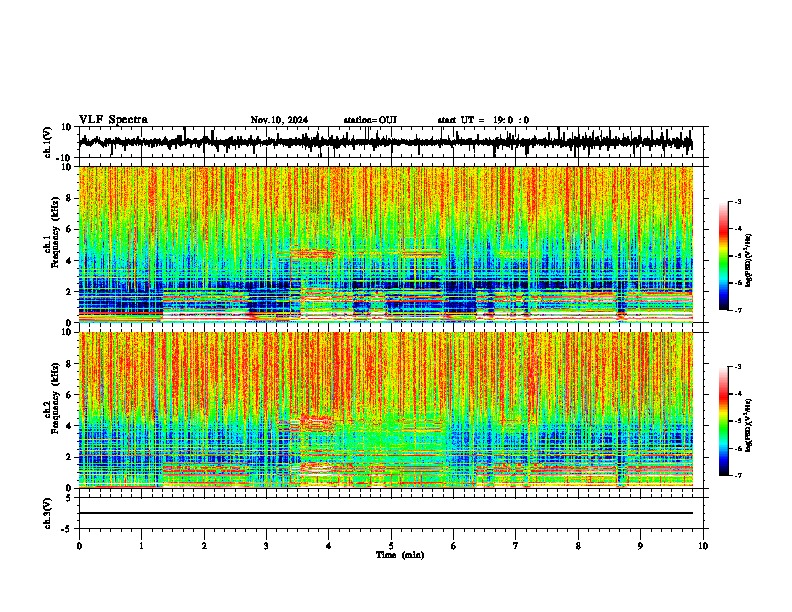This screenshot has height=612, width=792.
Task: Click the "4" tick on the Time axis
Action: 328,546
